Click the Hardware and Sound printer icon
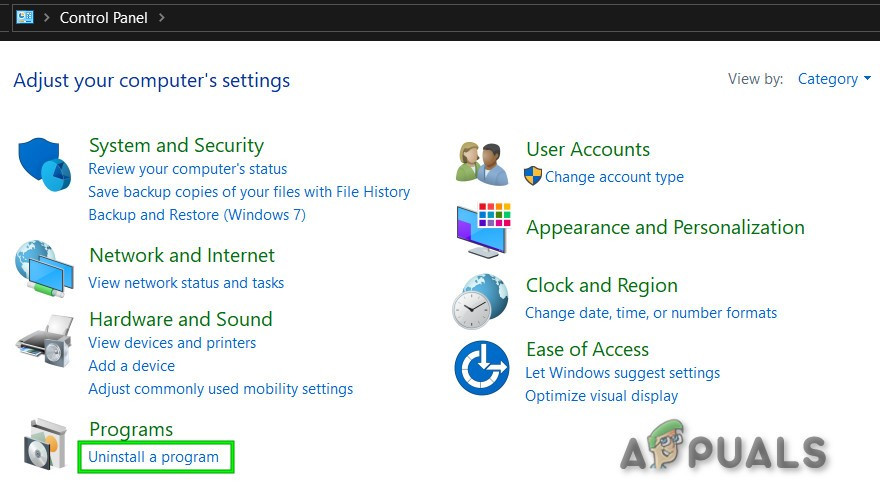 44,342
